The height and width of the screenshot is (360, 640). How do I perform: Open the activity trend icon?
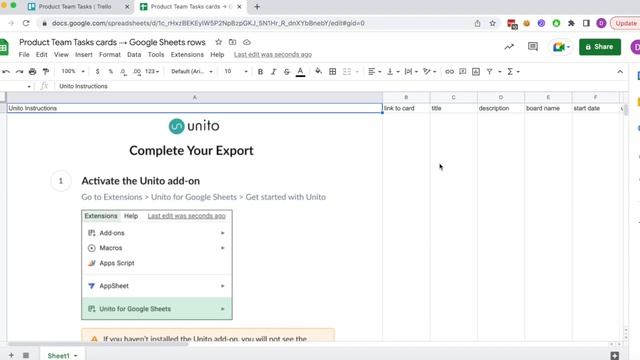[509, 47]
